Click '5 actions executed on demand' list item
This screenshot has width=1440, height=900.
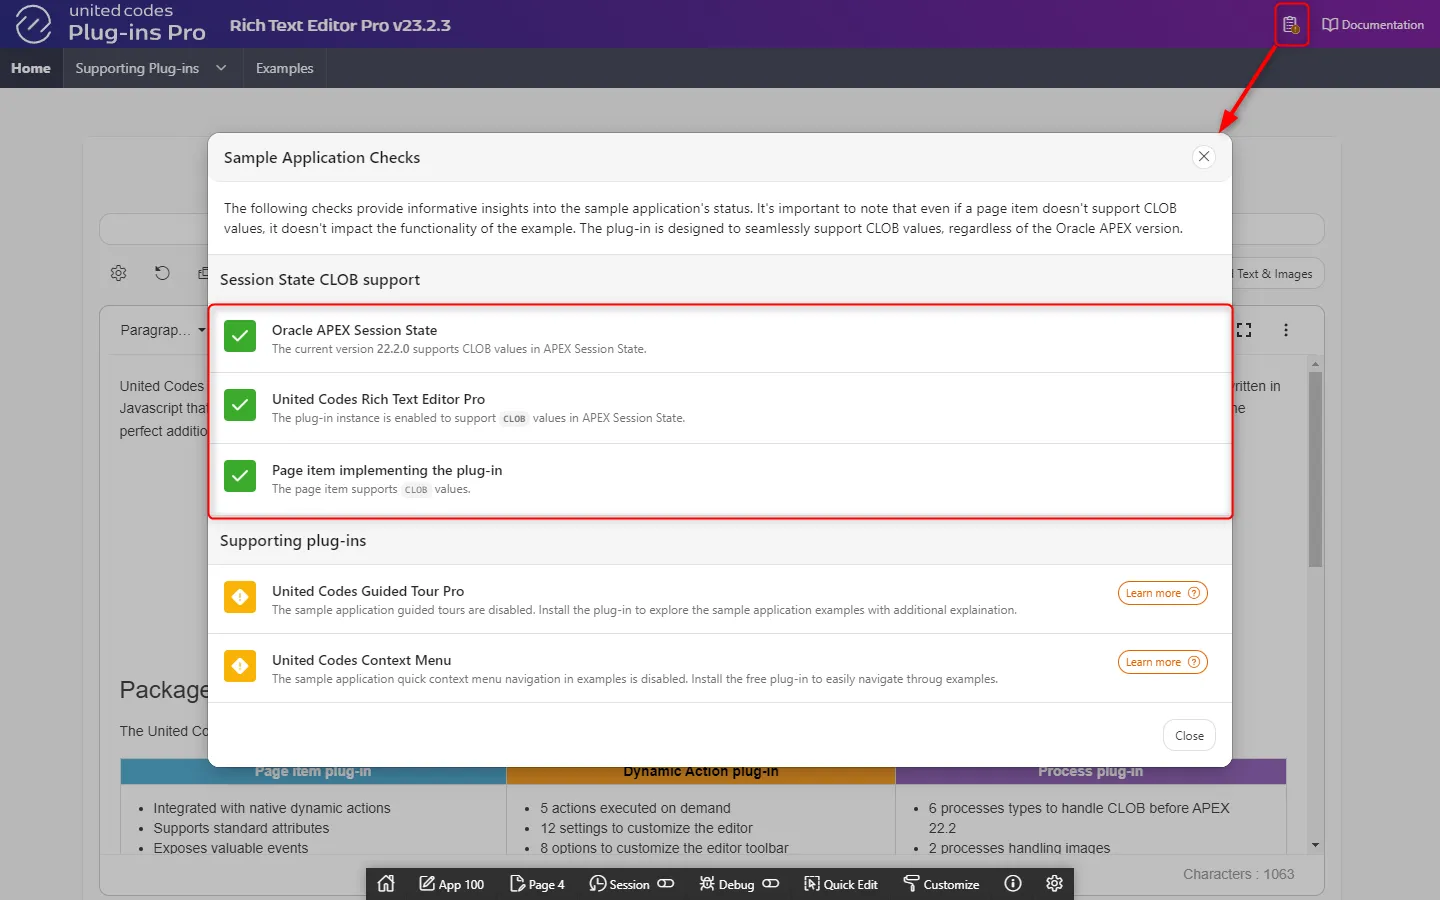click(x=635, y=808)
